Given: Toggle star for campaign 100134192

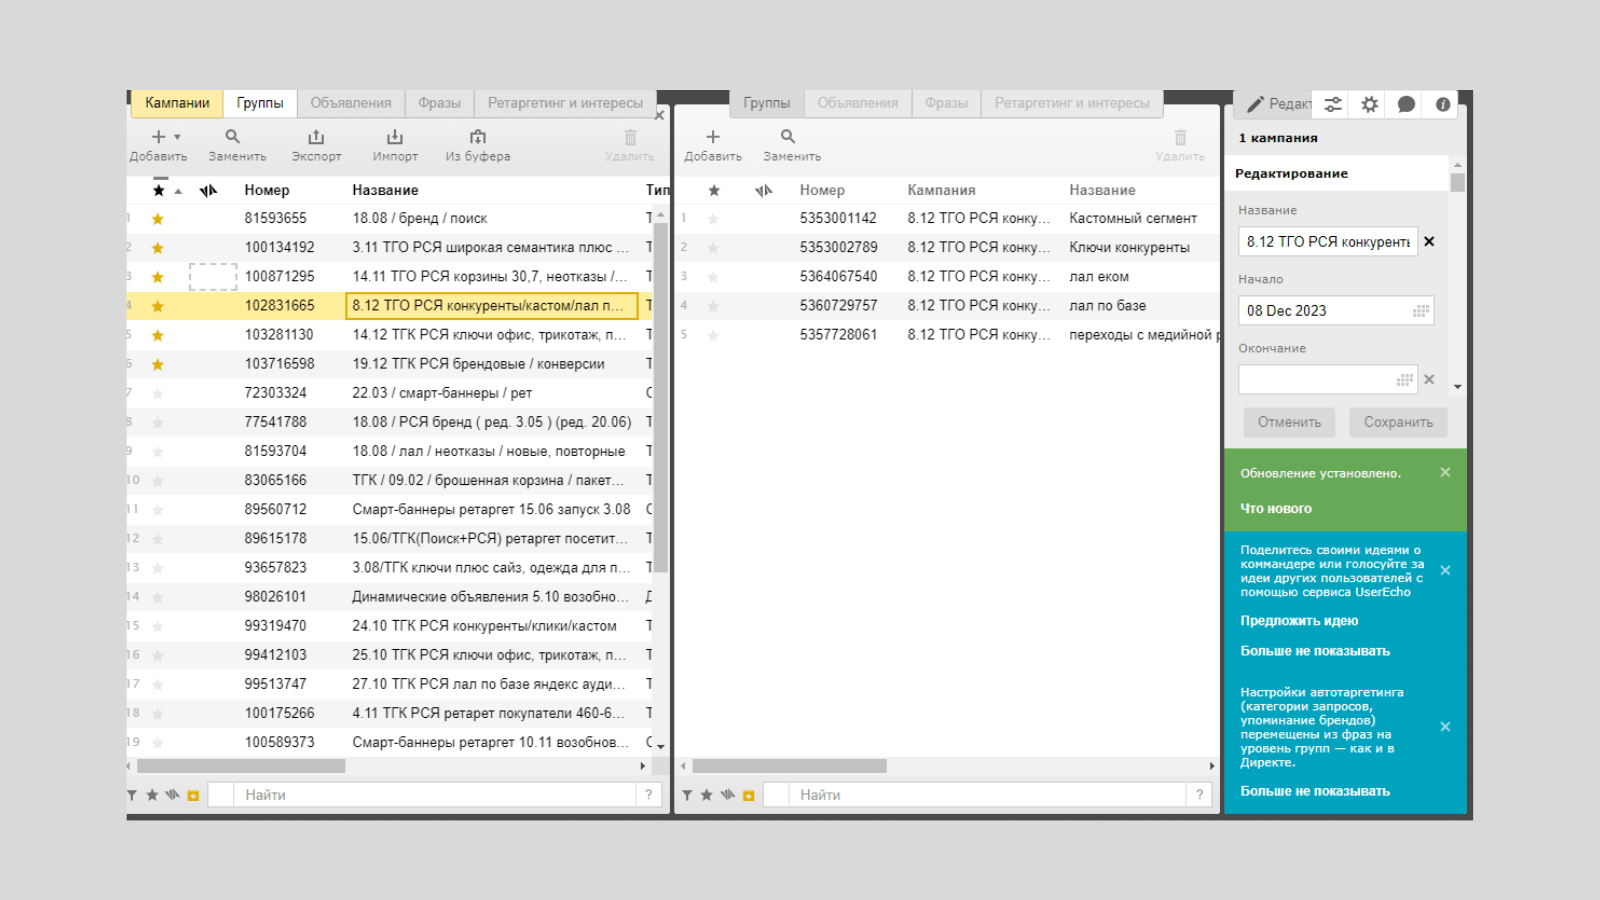Looking at the screenshot, I should (x=158, y=248).
